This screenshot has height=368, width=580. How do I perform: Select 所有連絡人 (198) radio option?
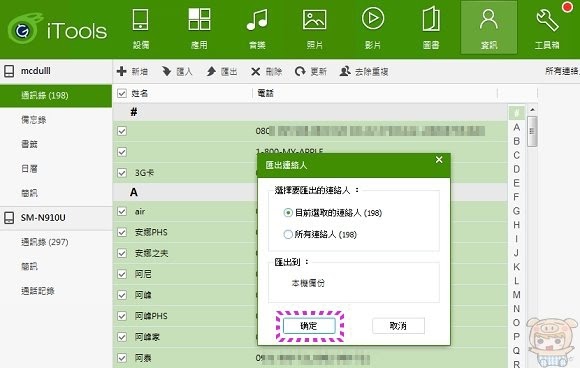[x=288, y=234]
